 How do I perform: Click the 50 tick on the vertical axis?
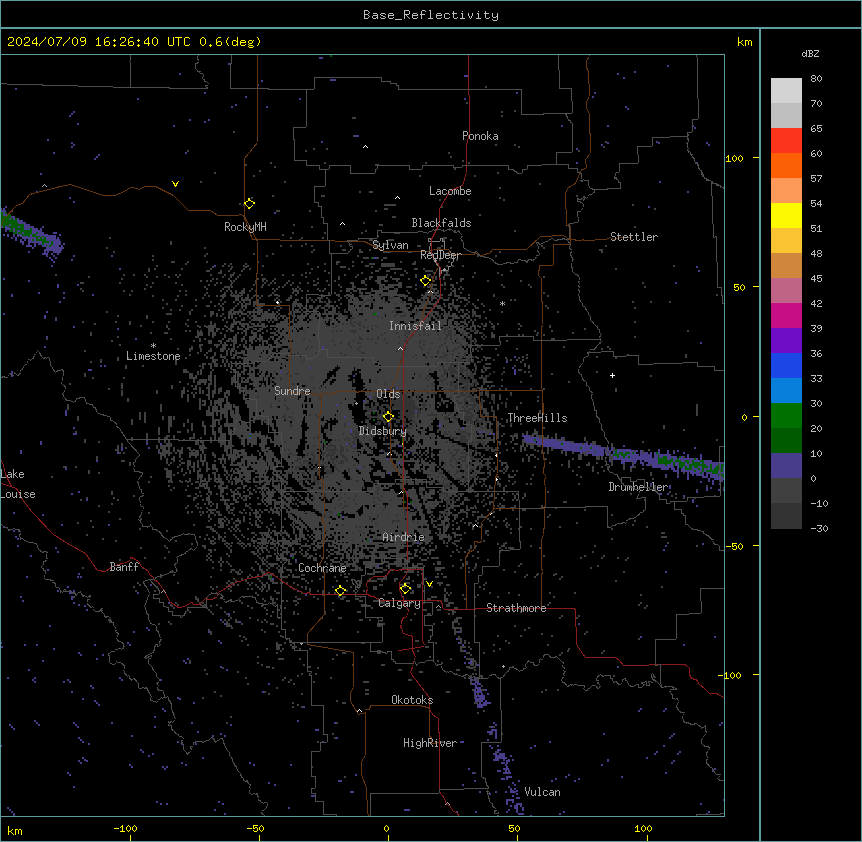pos(739,287)
